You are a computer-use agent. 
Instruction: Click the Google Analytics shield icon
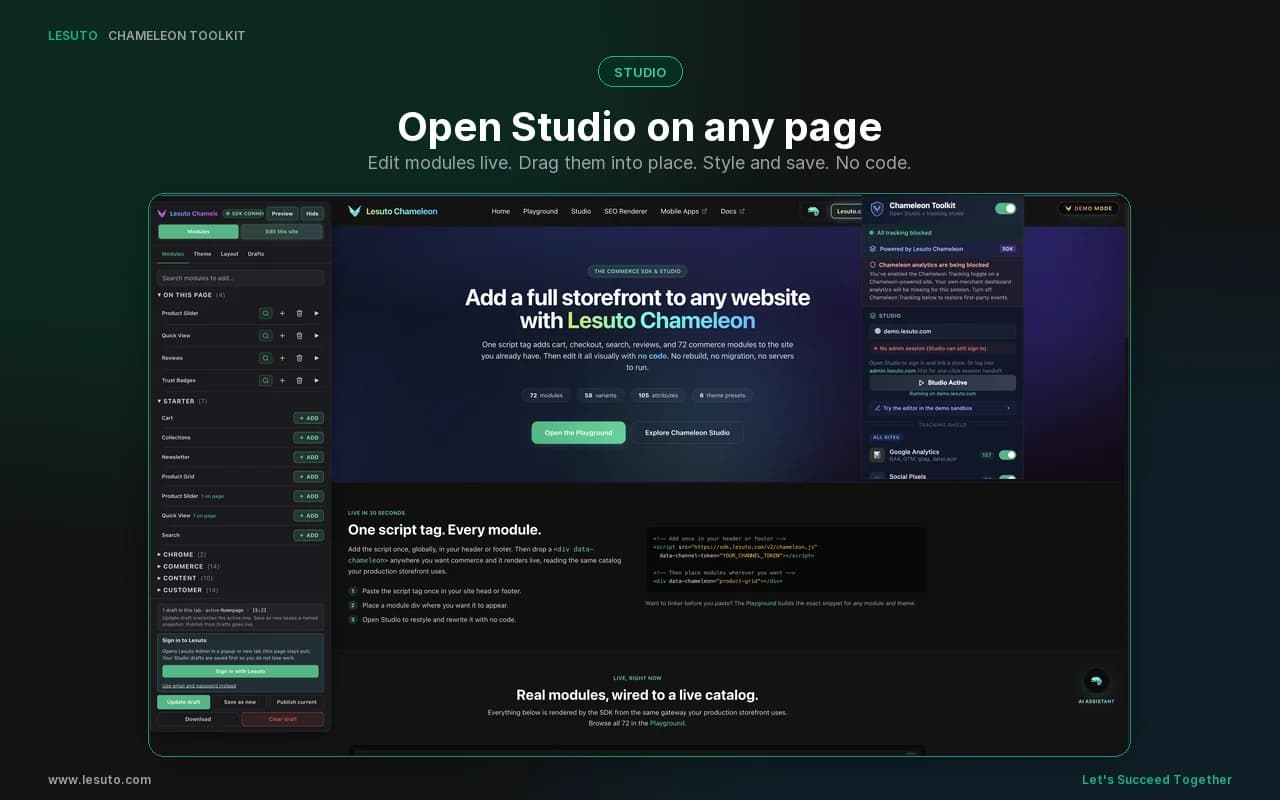pyautogui.click(x=877, y=455)
